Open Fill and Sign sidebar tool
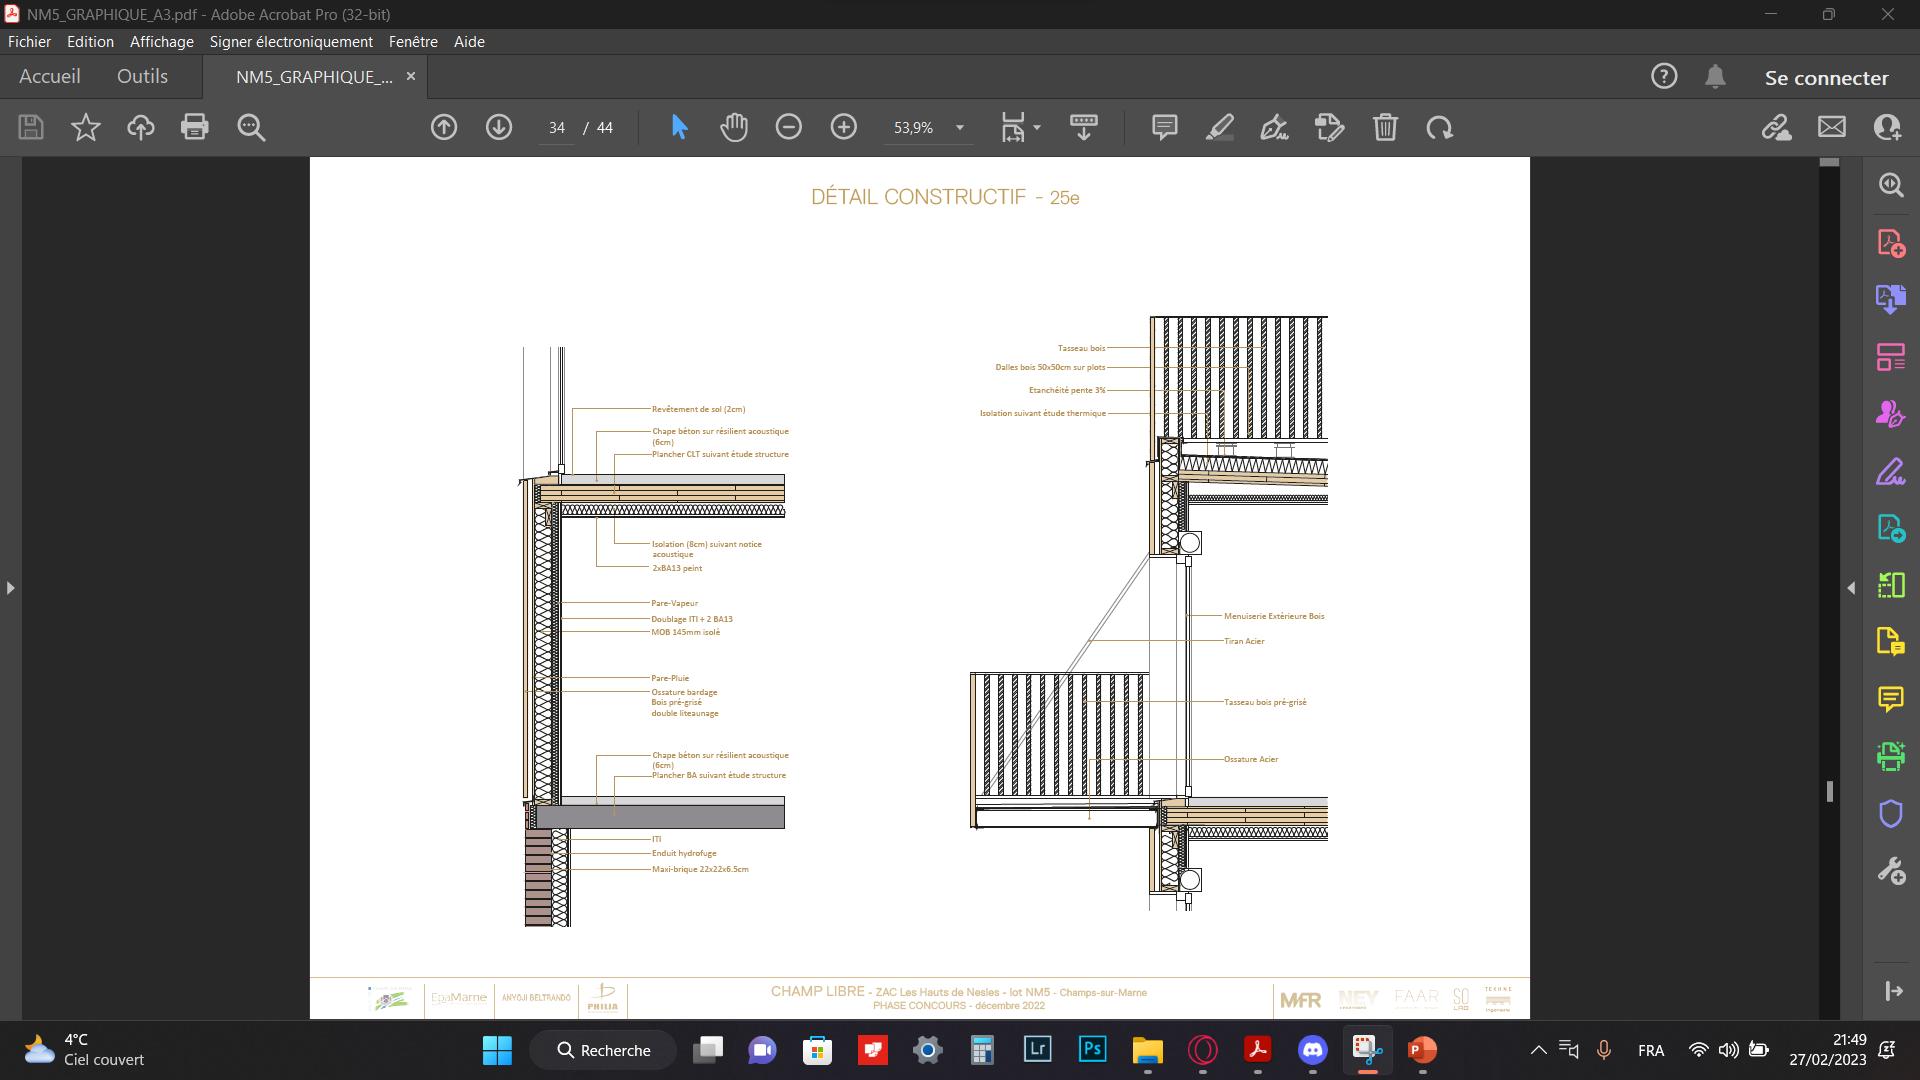 point(1891,471)
